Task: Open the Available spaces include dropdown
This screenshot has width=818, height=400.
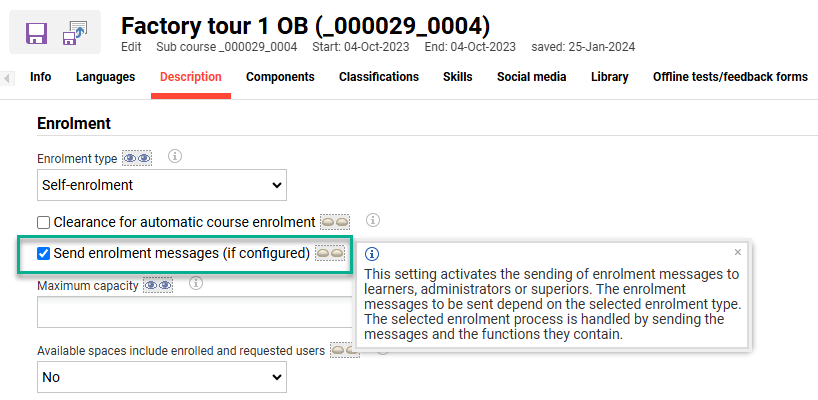Action: [162, 377]
